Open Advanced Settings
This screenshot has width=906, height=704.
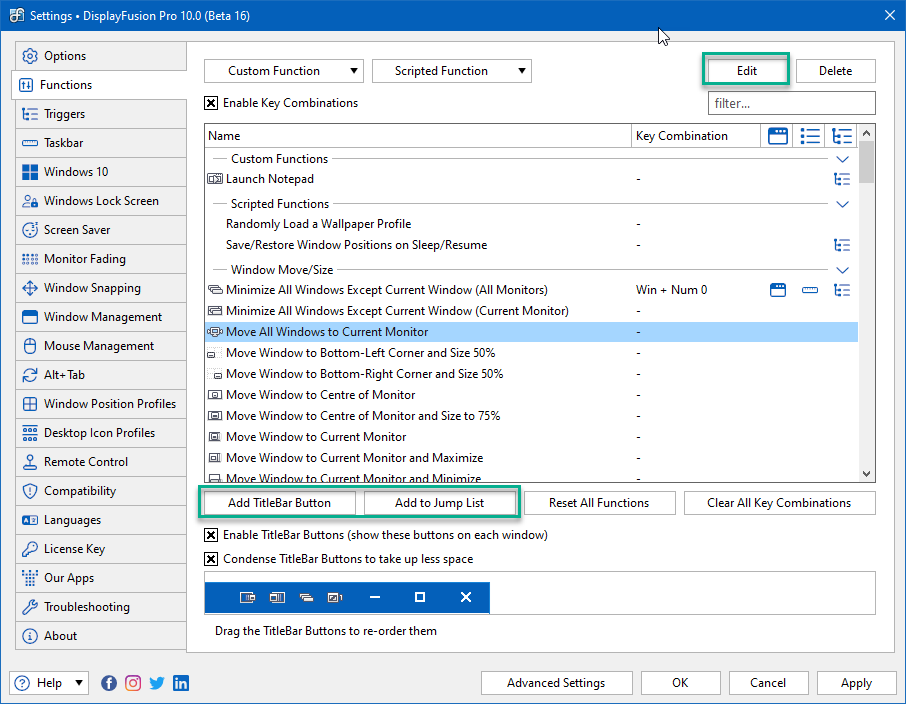pyautogui.click(x=556, y=683)
